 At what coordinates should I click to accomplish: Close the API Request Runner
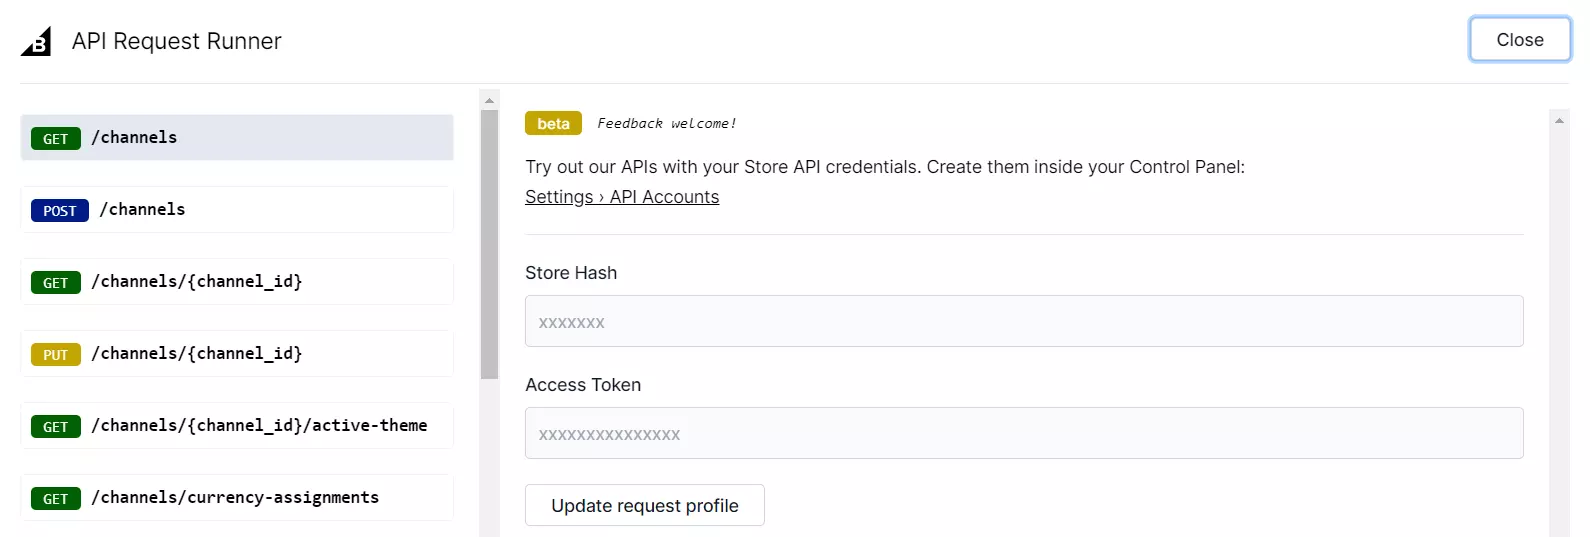click(1520, 40)
